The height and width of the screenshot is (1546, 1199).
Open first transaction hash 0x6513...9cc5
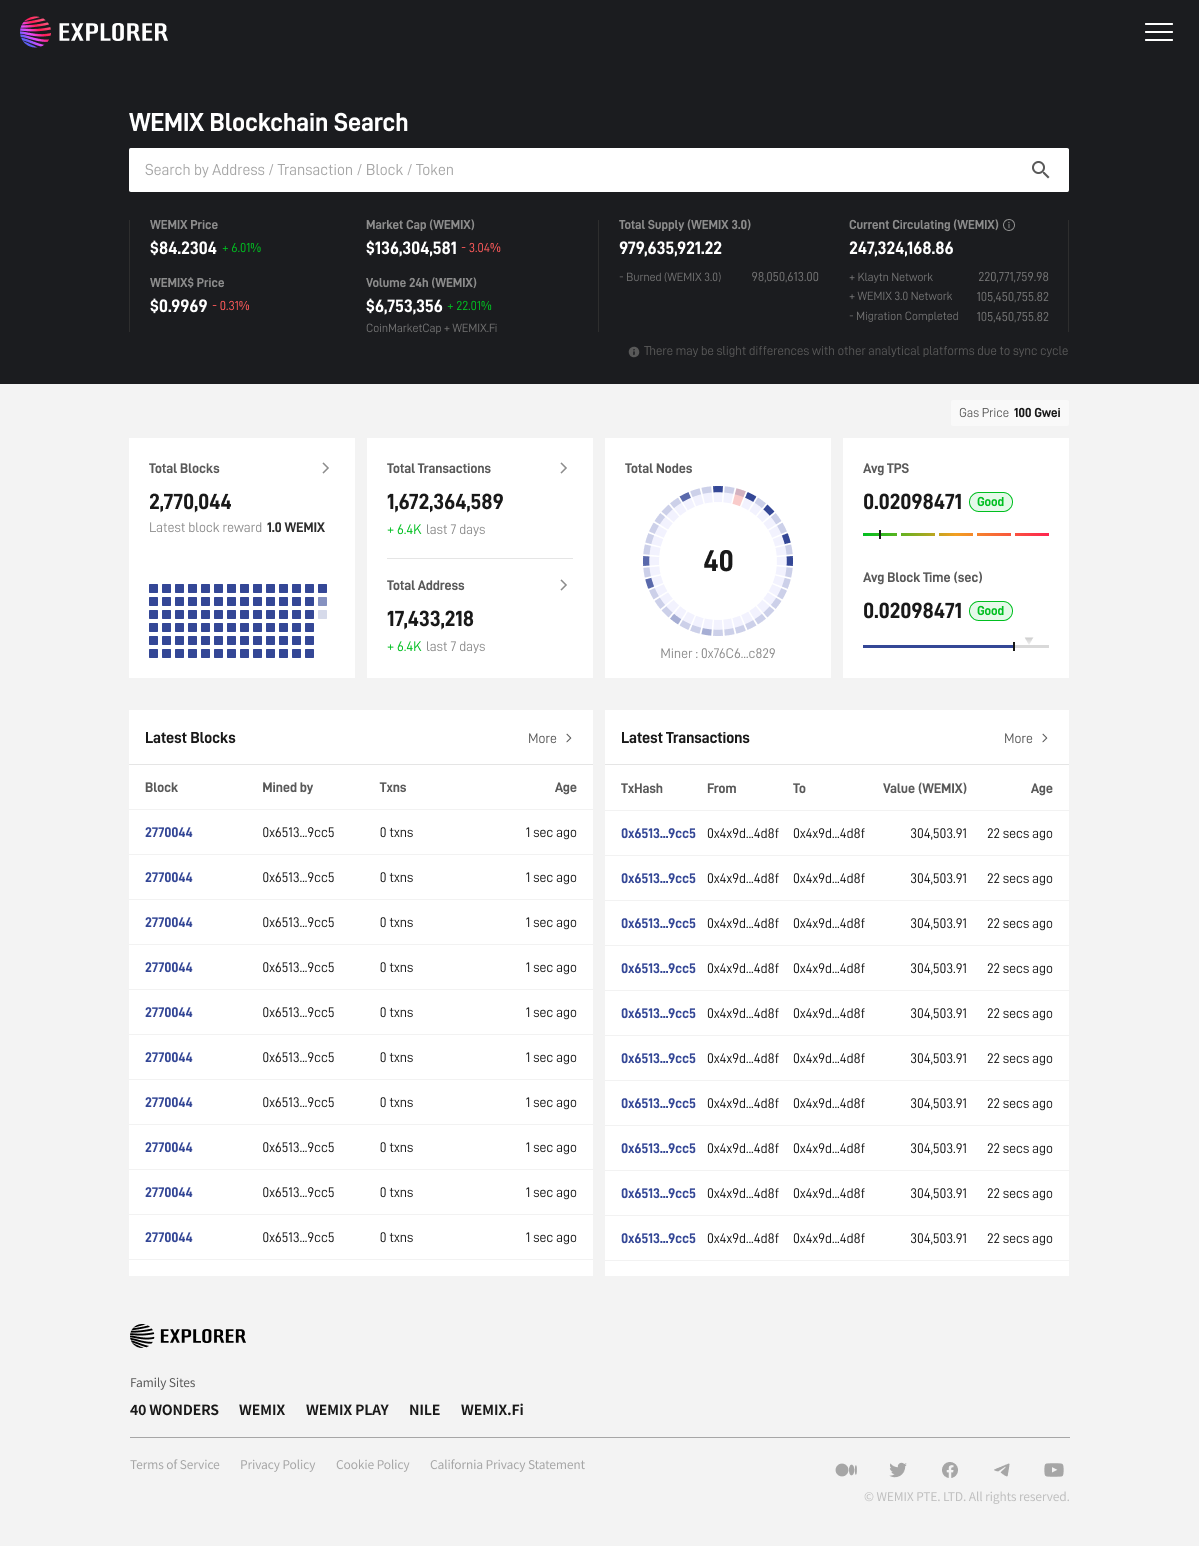[x=658, y=834]
